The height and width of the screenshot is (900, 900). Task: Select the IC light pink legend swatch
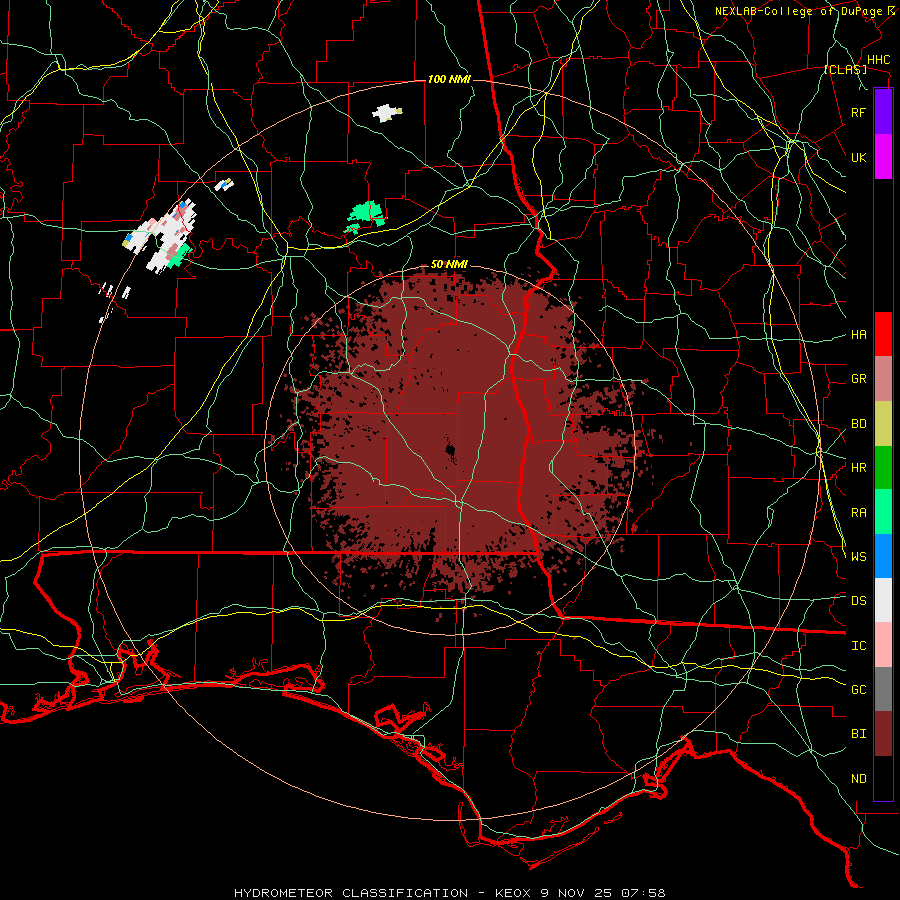883,645
